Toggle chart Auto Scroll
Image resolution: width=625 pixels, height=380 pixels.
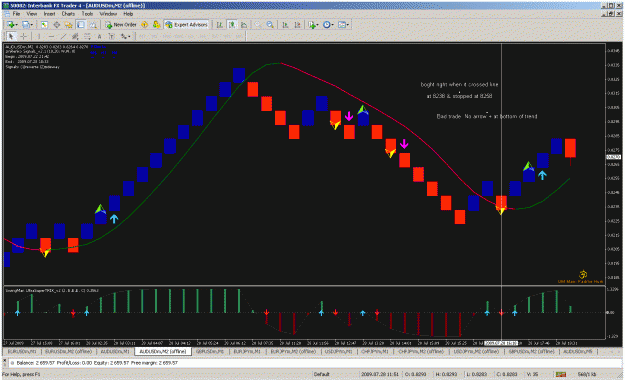point(285,25)
